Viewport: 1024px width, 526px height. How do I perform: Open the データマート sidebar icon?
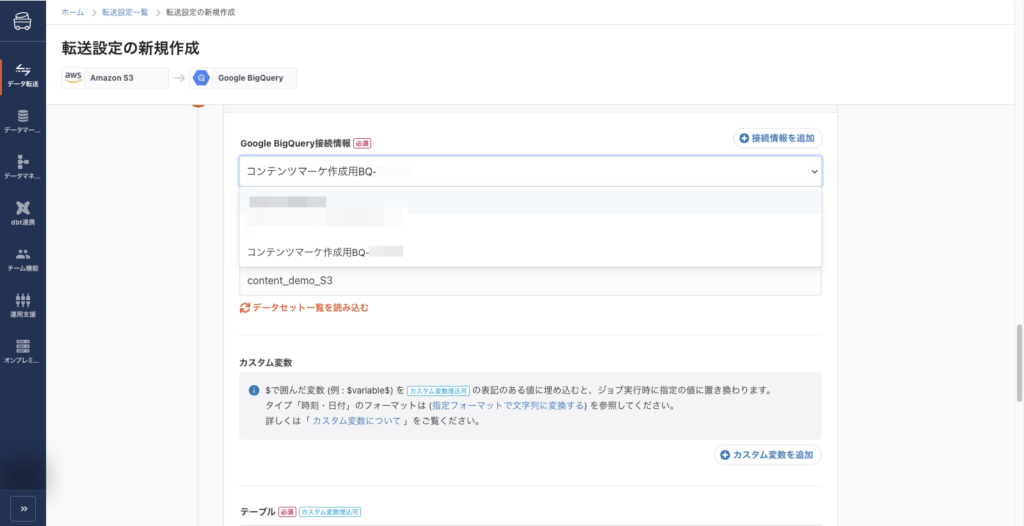pyautogui.click(x=22, y=120)
